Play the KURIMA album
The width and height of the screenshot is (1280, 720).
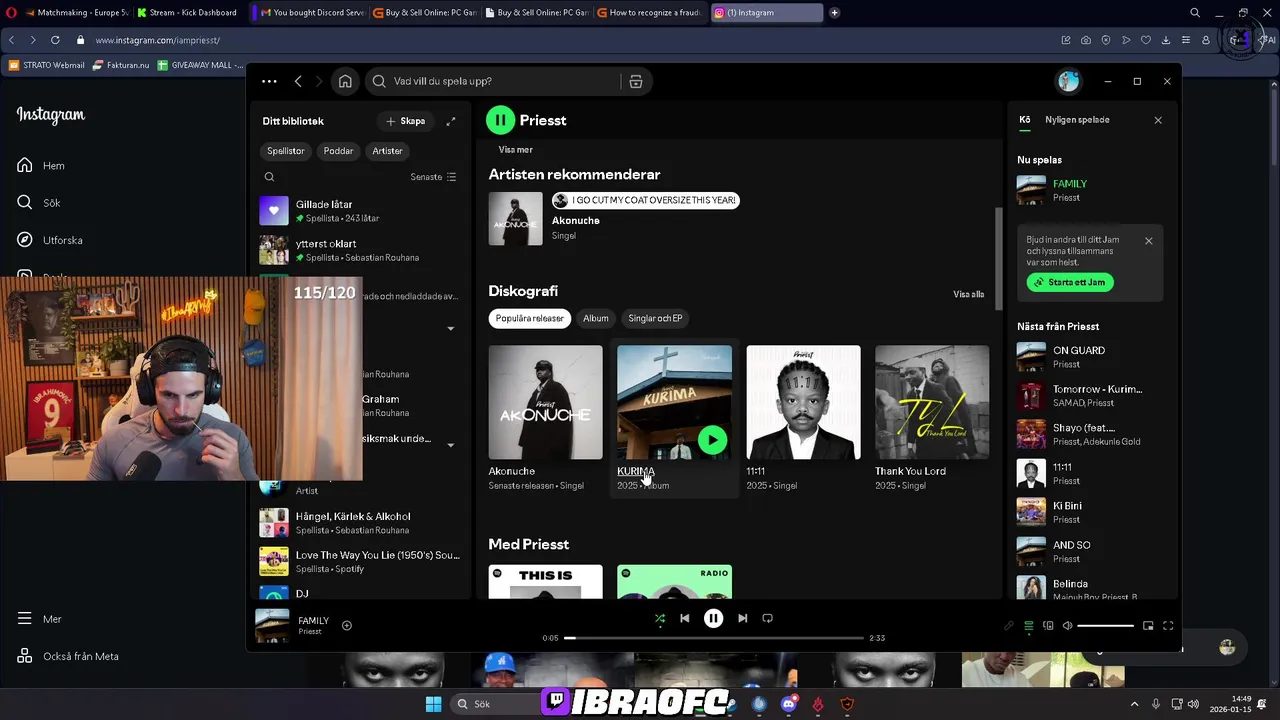(712, 440)
